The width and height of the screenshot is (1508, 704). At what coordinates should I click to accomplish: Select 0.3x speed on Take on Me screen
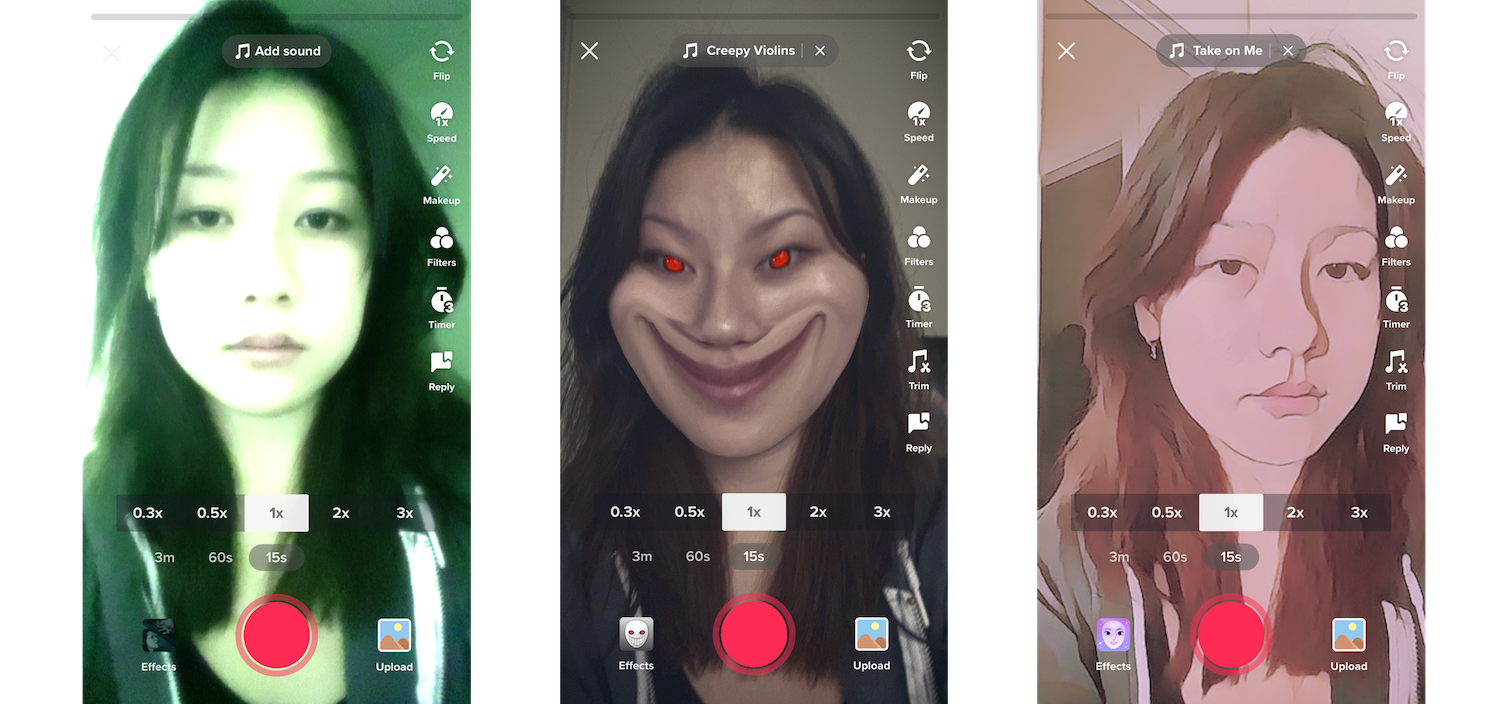coord(1102,512)
